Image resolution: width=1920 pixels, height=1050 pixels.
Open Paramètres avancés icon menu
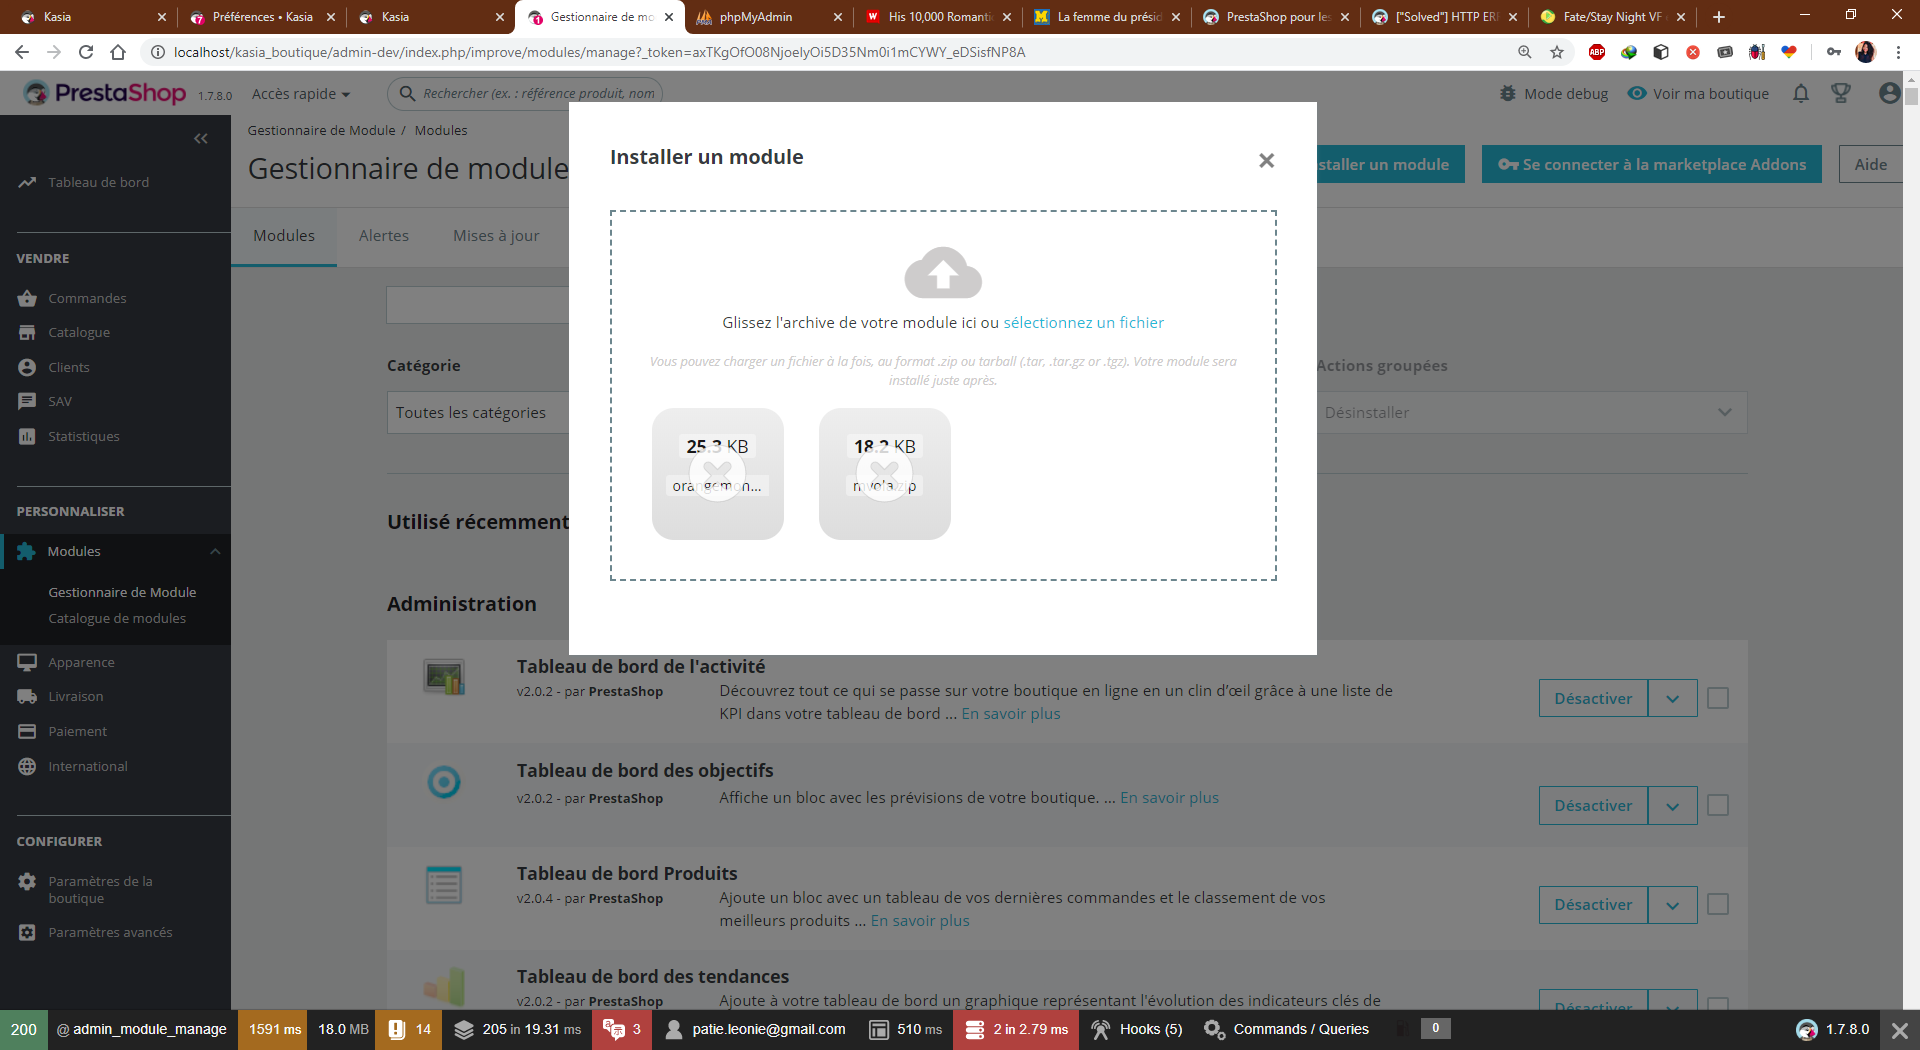[27, 932]
